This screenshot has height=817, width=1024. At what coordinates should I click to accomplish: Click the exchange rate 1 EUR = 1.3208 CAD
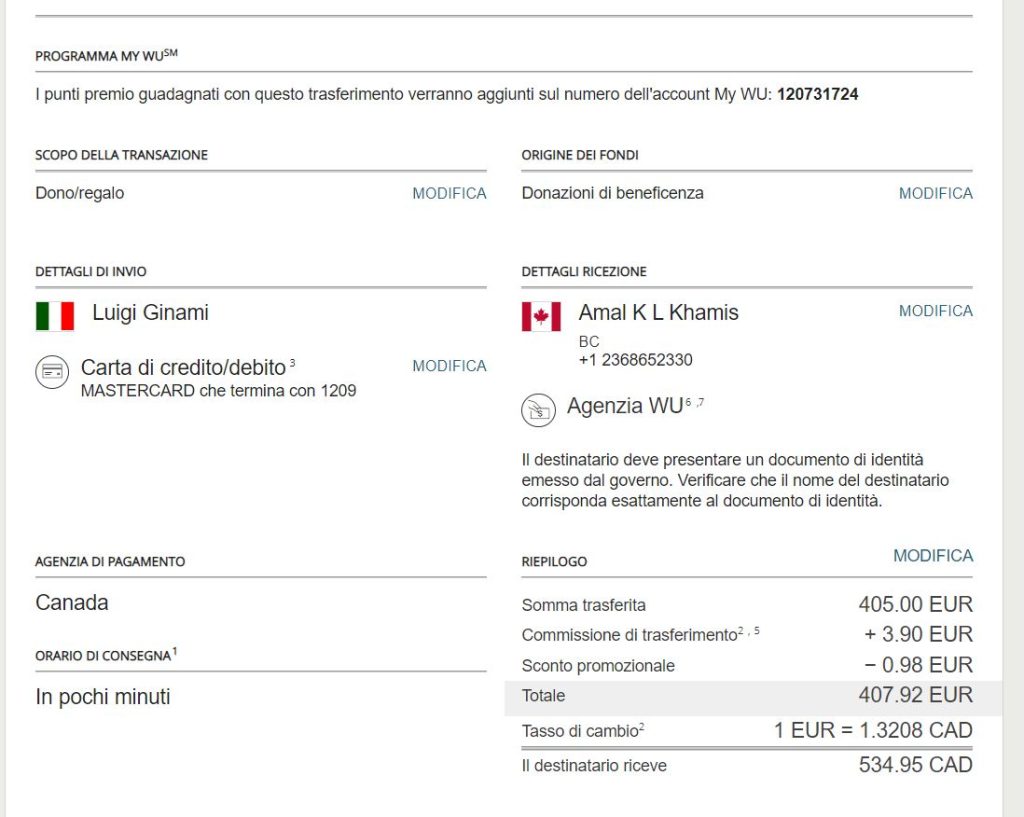[x=873, y=730]
